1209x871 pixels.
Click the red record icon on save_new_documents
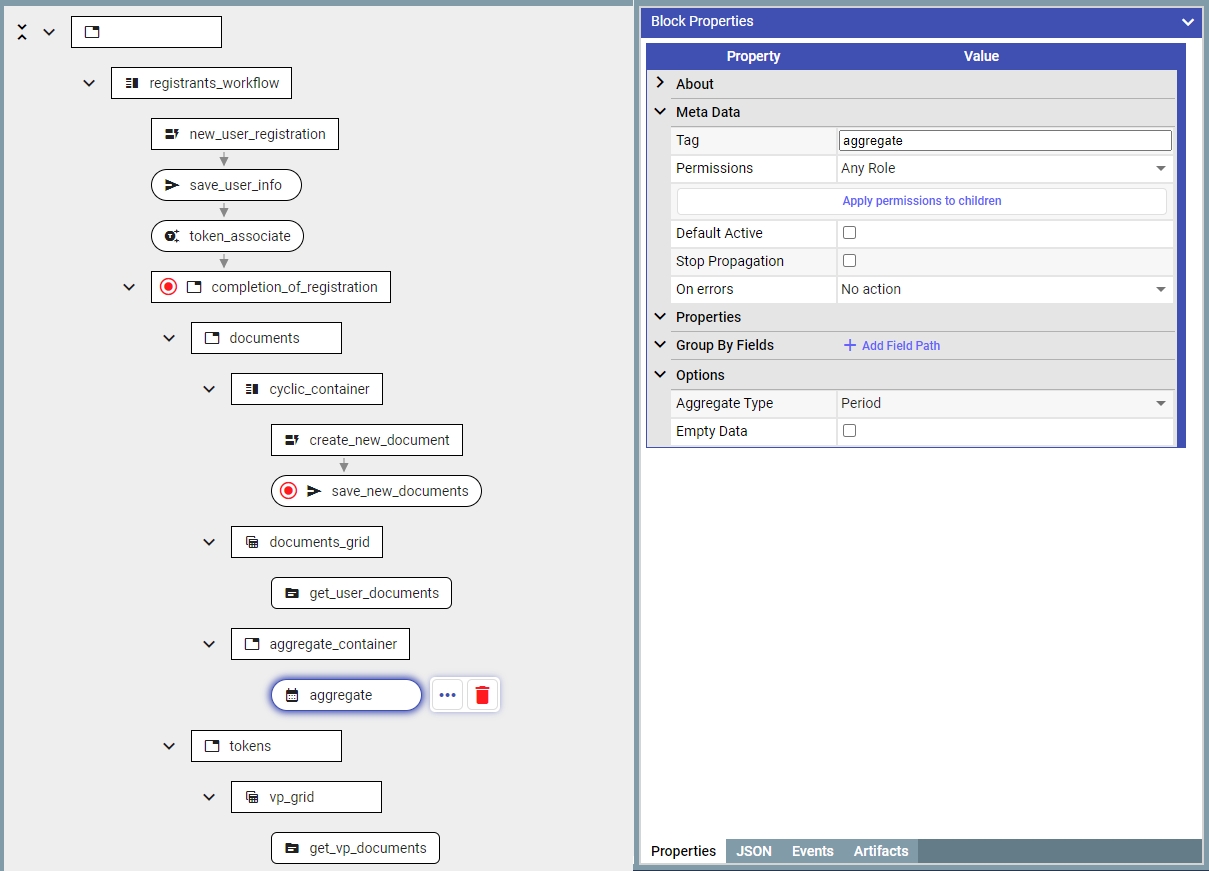pyautogui.click(x=289, y=491)
